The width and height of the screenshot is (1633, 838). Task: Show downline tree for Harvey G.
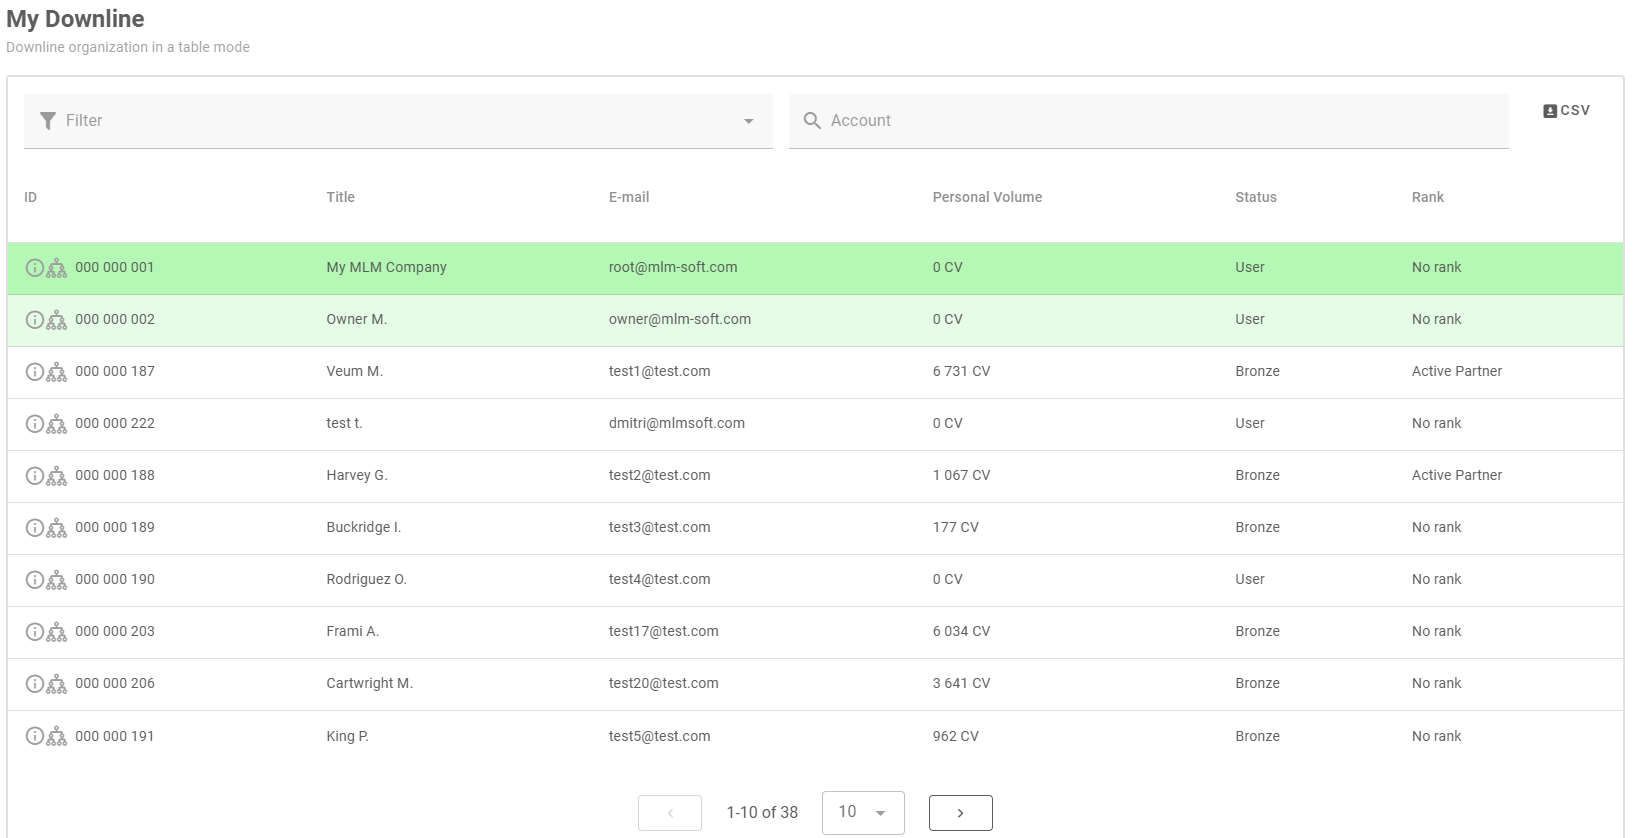point(57,476)
